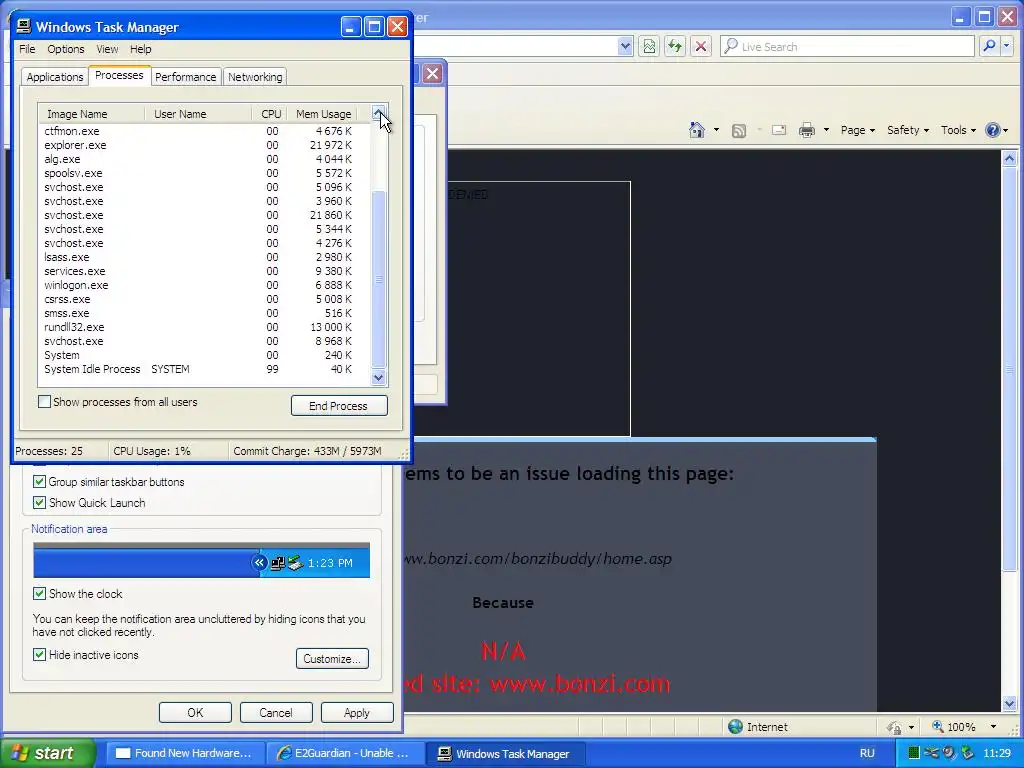Open the address bar dropdown arrow in IE
1024x768 pixels.
click(x=625, y=46)
